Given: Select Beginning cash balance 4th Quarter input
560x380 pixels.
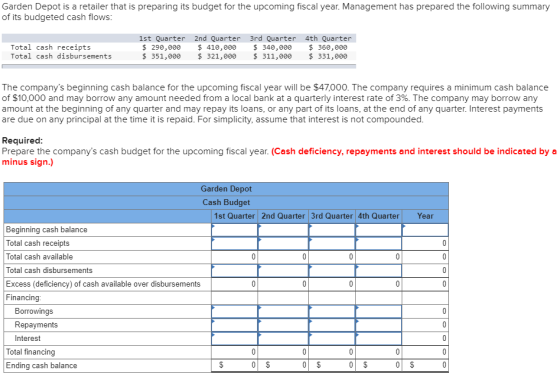Looking at the screenshot, I should (x=379, y=230).
